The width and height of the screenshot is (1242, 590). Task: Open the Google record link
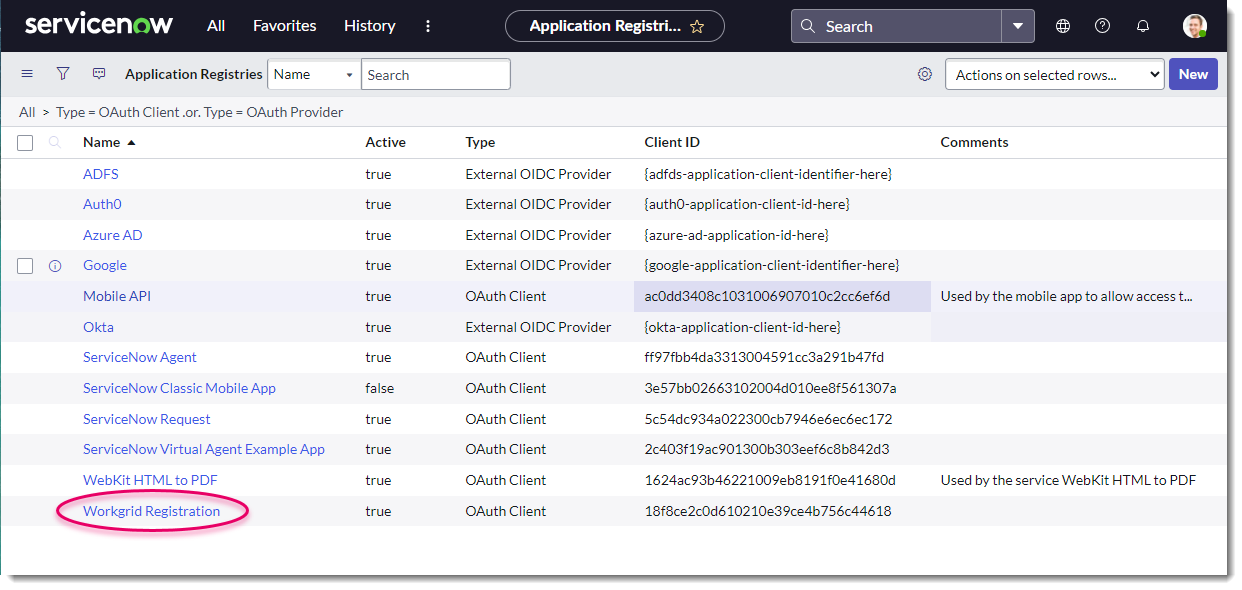click(105, 265)
